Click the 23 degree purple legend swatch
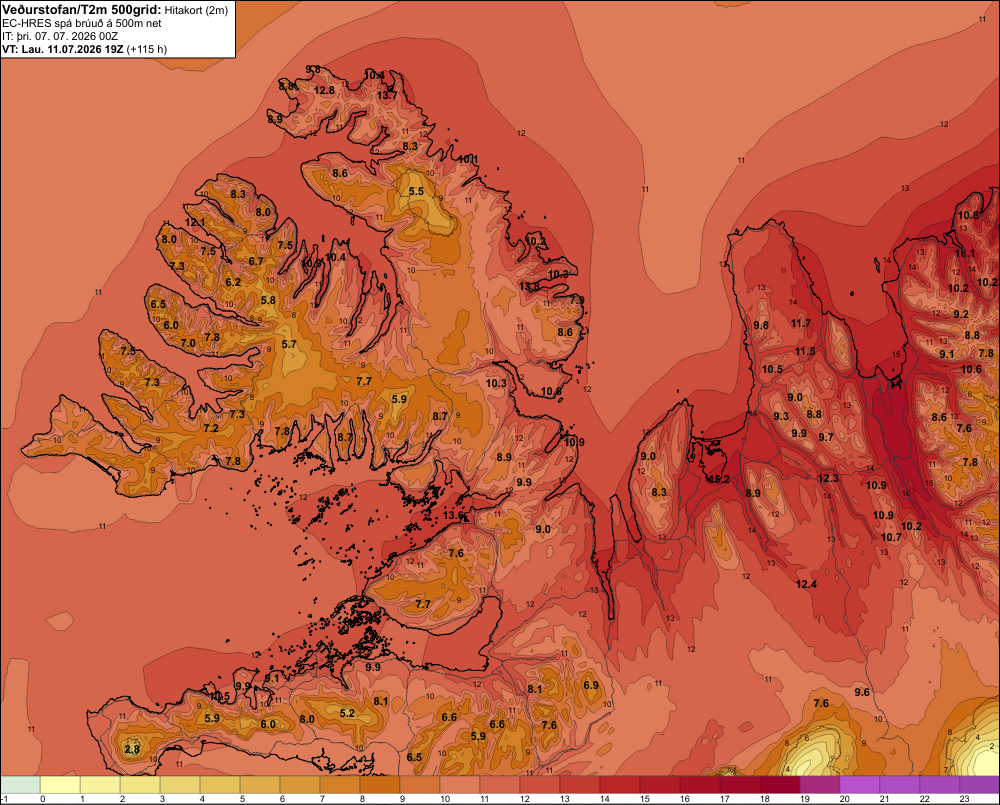 [979, 785]
